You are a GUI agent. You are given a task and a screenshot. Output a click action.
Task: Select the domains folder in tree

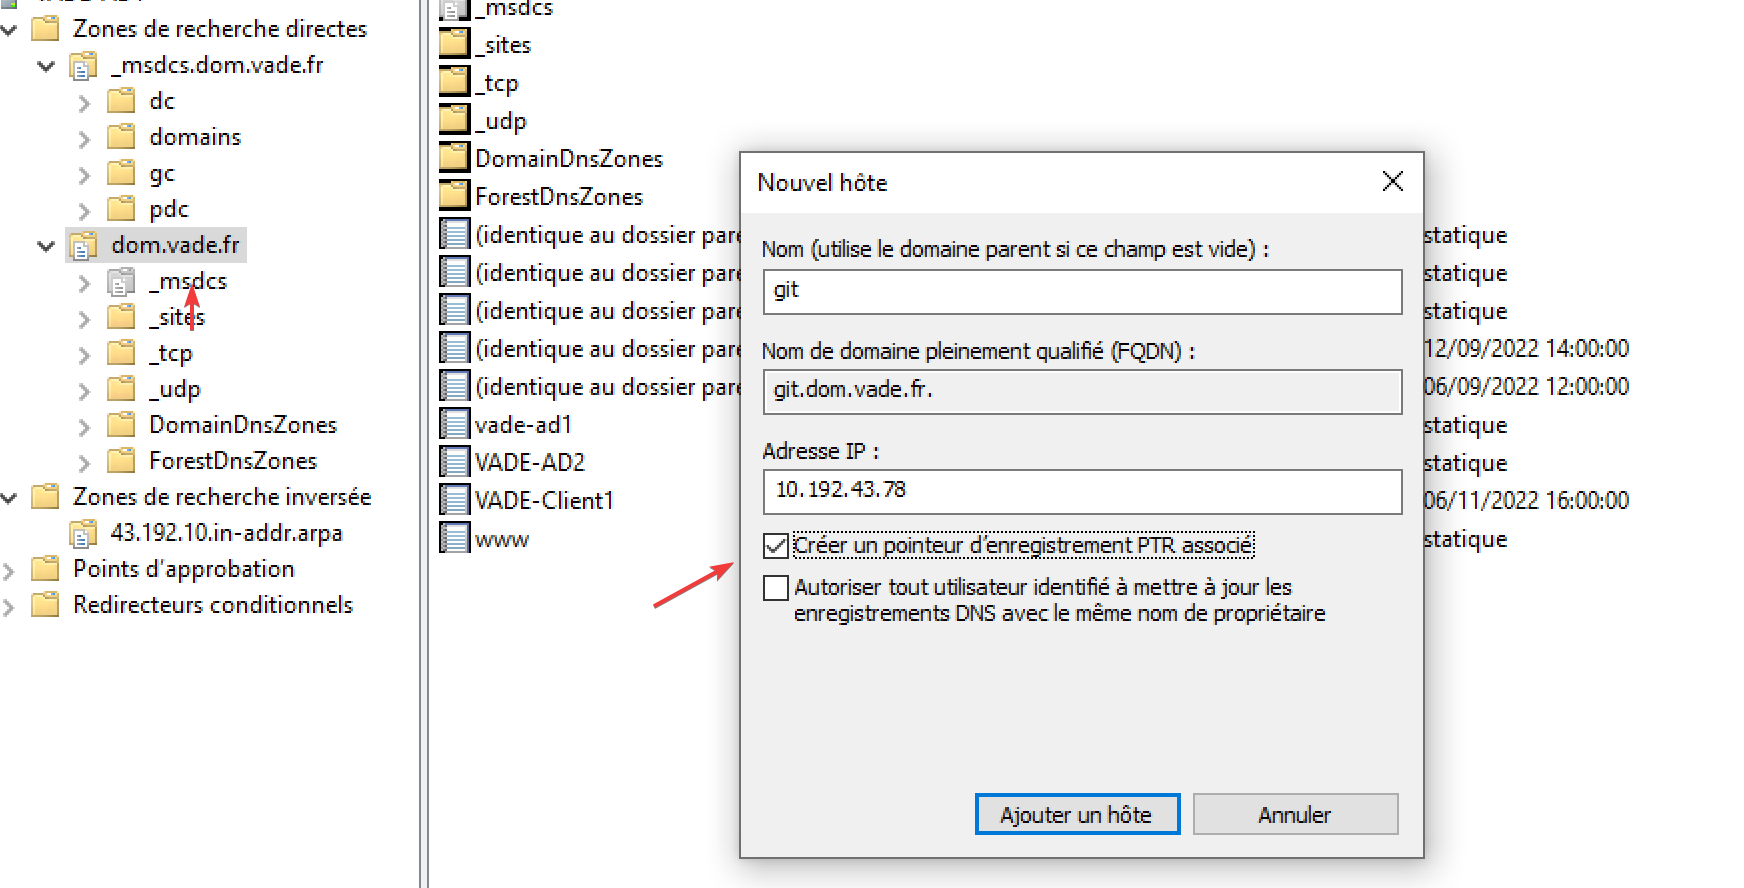(x=195, y=137)
